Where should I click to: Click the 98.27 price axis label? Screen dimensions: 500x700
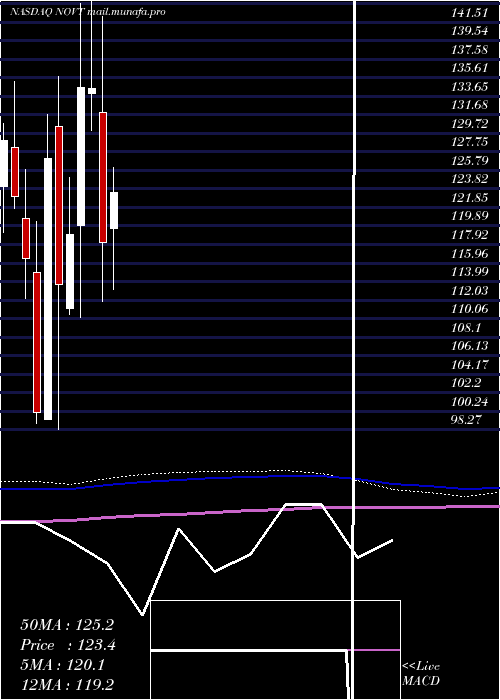pyautogui.click(x=466, y=420)
